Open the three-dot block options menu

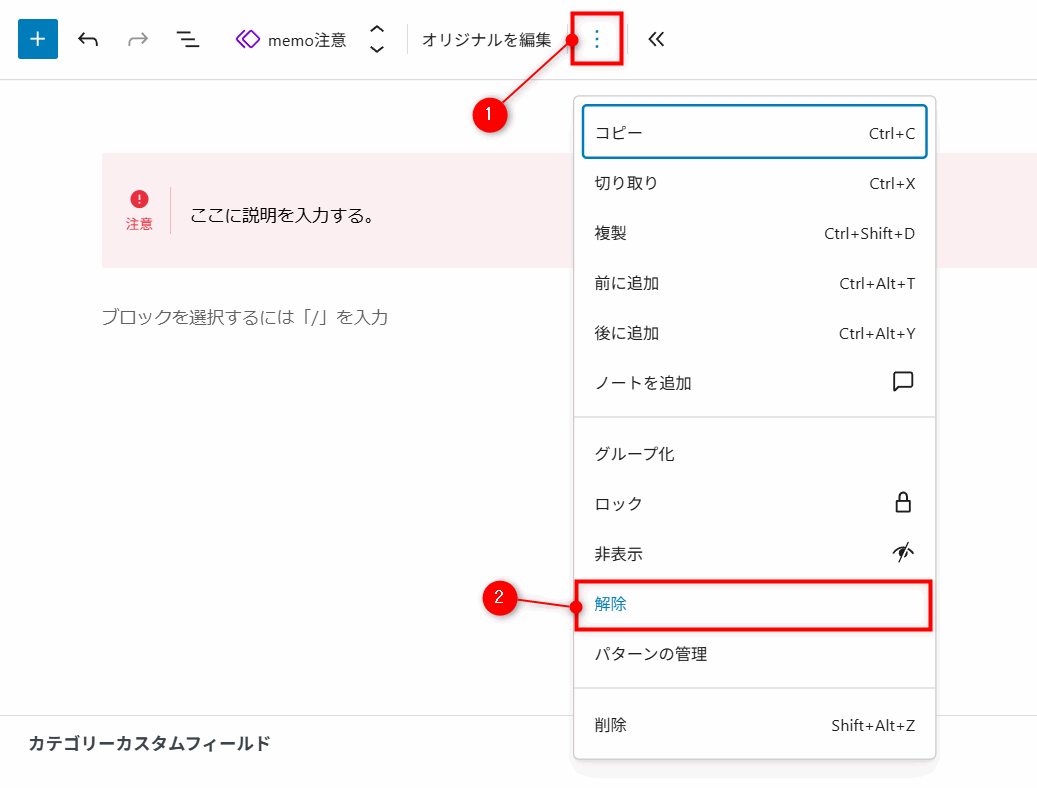coord(597,39)
